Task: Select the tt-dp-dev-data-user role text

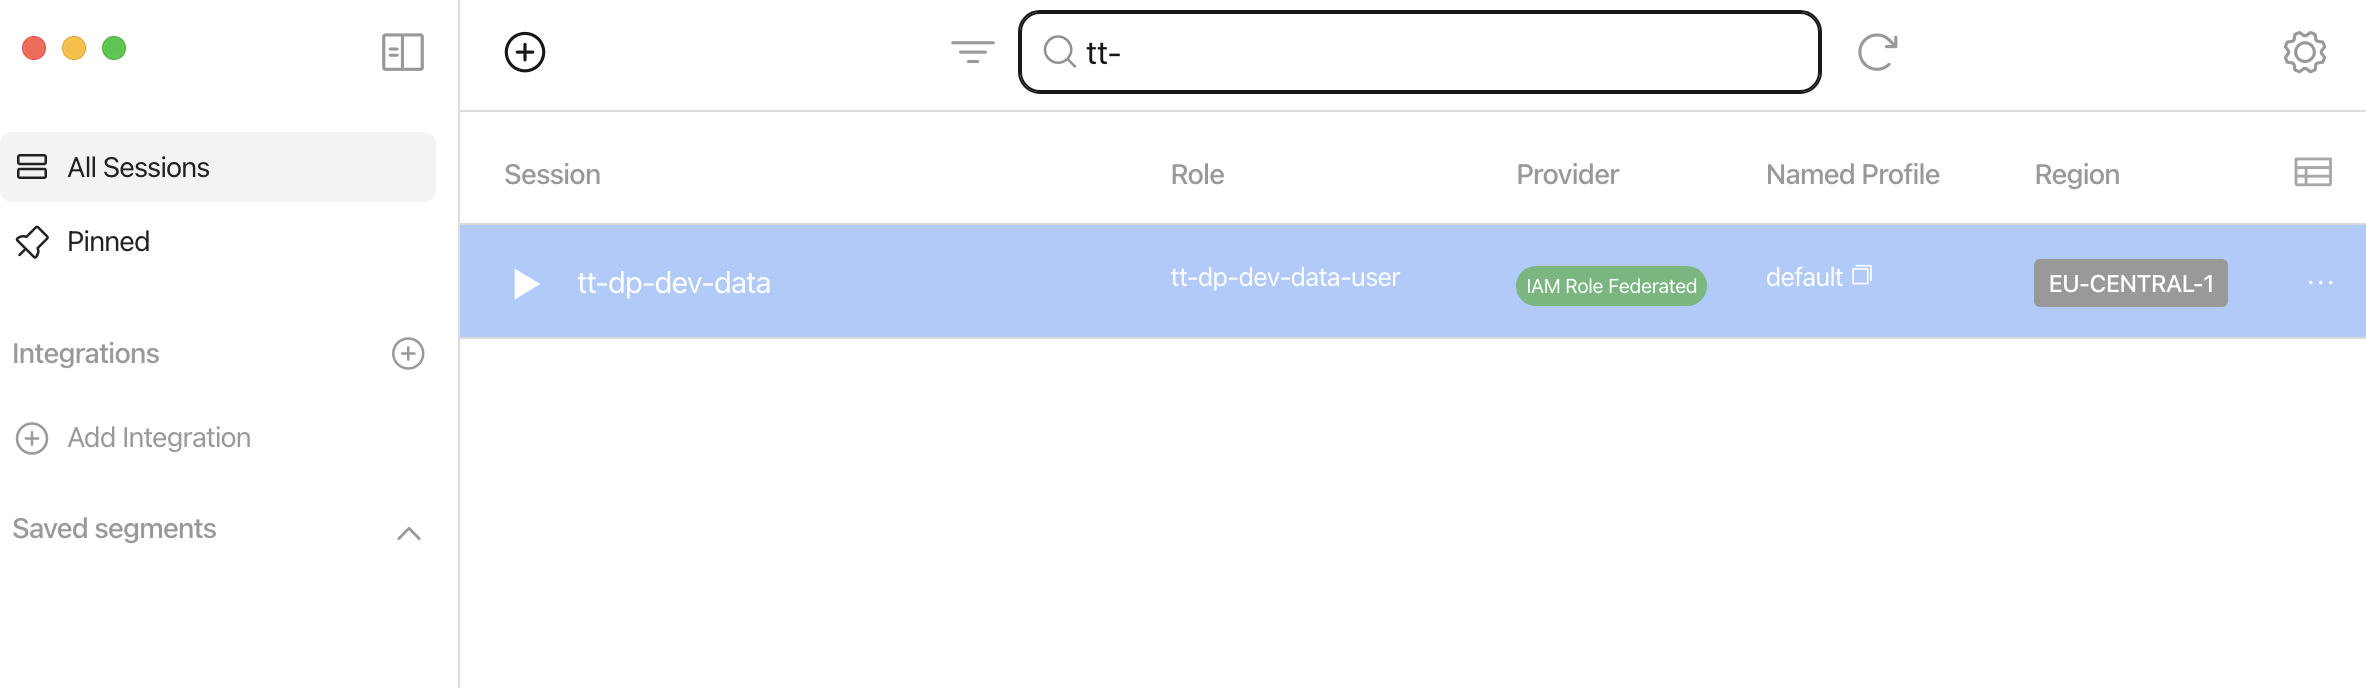Action: click(1284, 278)
